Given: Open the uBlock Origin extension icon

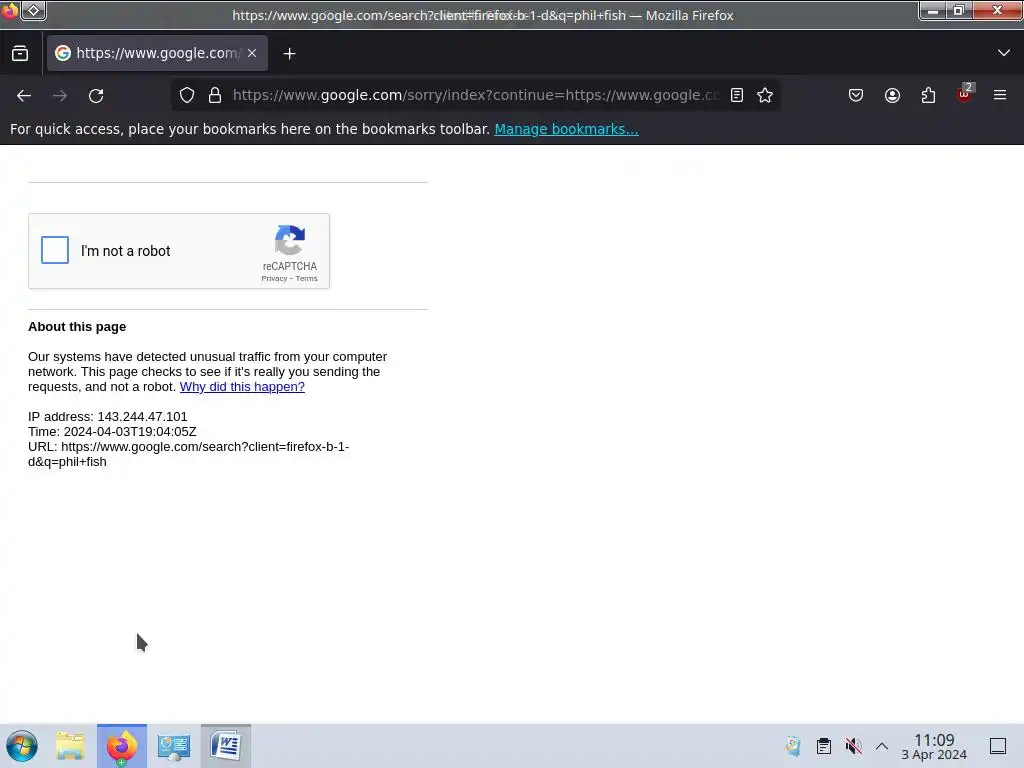Looking at the screenshot, I should pos(965,94).
